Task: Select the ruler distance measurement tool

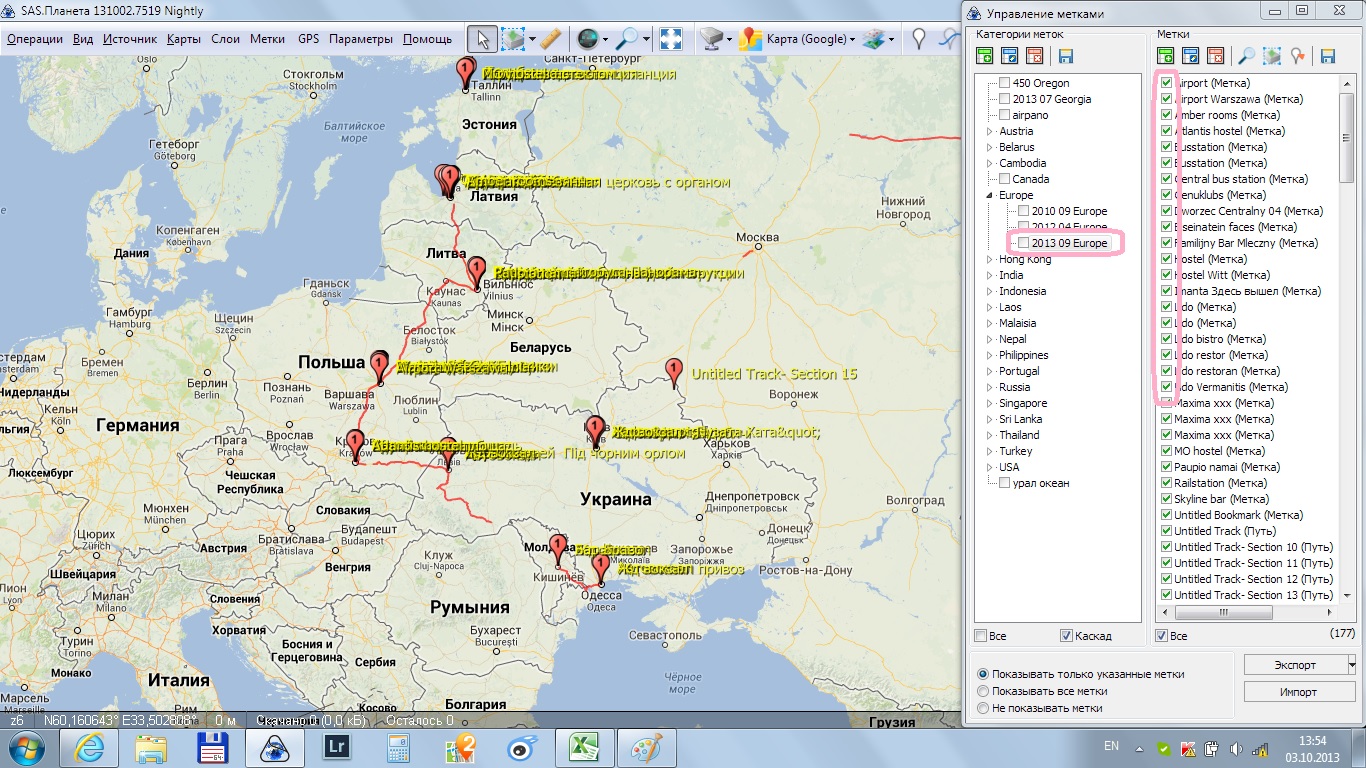Action: (x=550, y=40)
